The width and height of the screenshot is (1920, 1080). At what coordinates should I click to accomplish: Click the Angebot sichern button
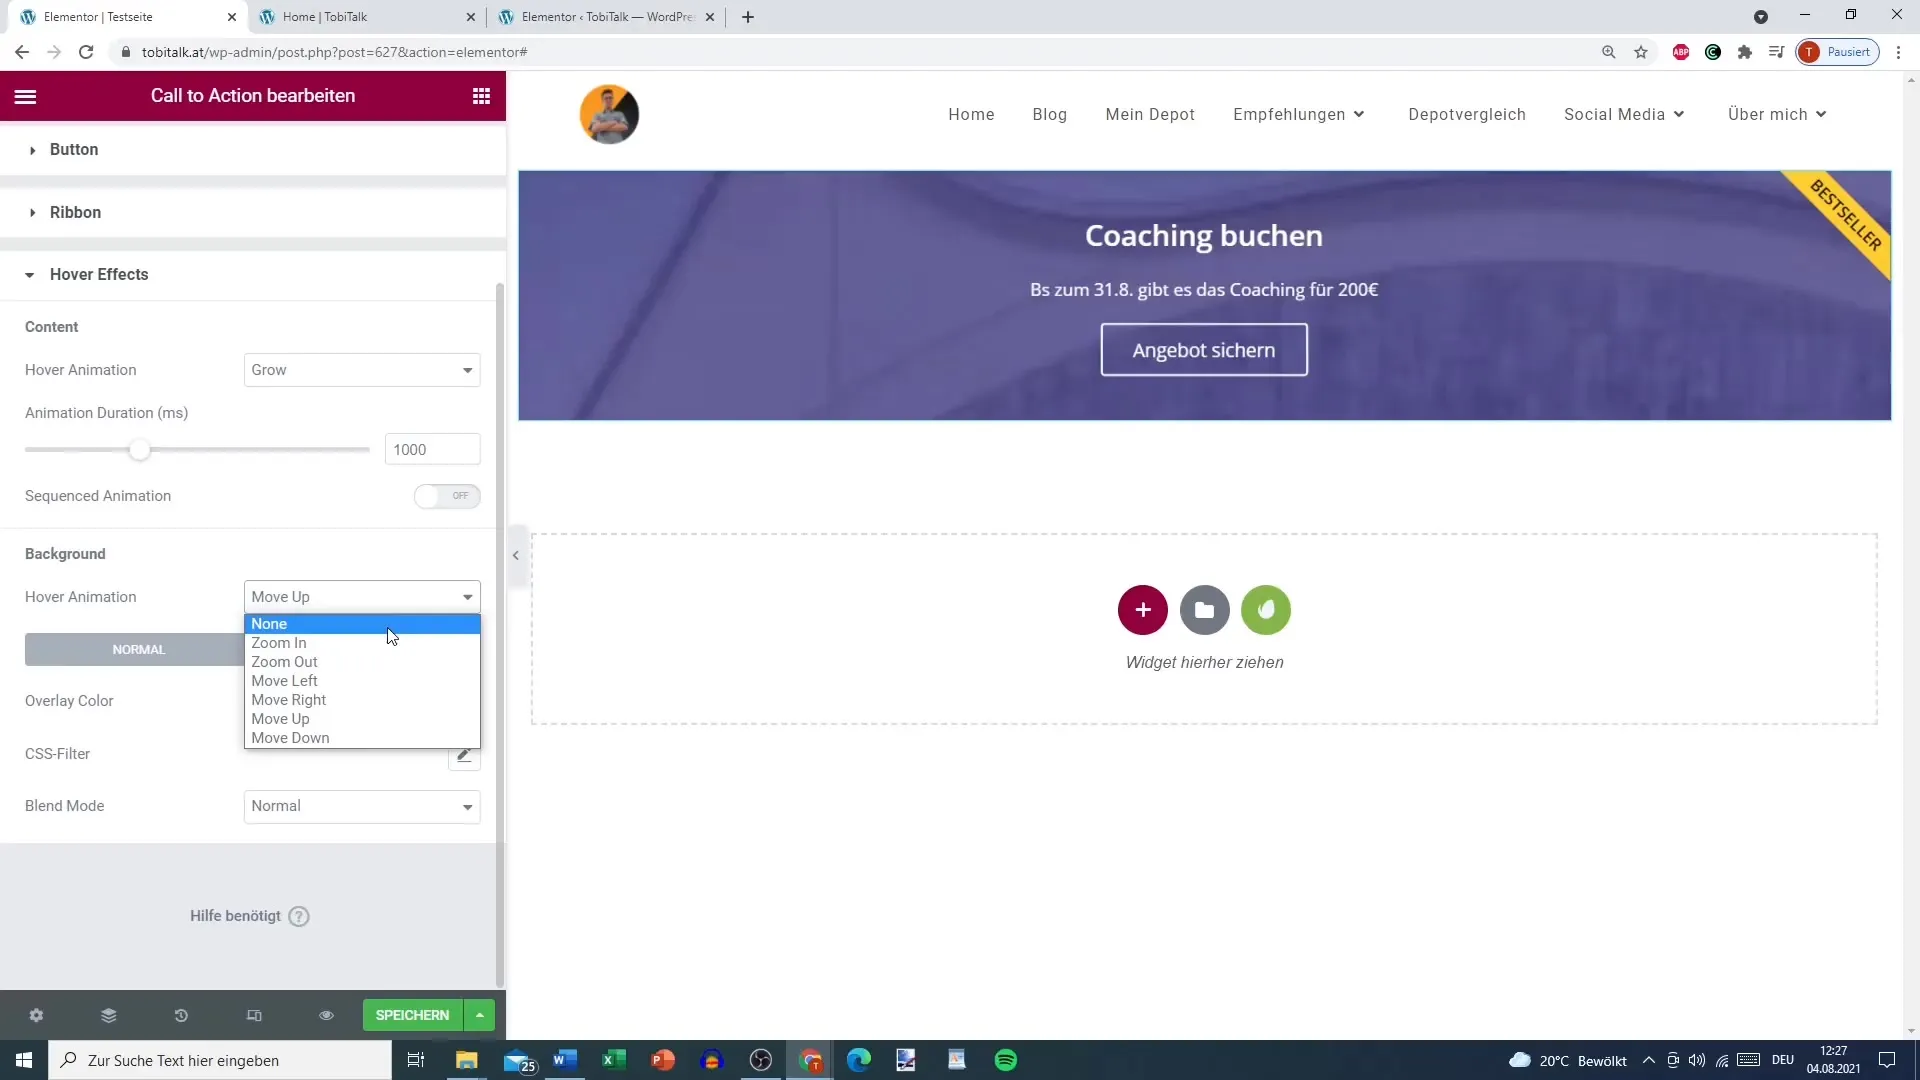[x=1203, y=350]
